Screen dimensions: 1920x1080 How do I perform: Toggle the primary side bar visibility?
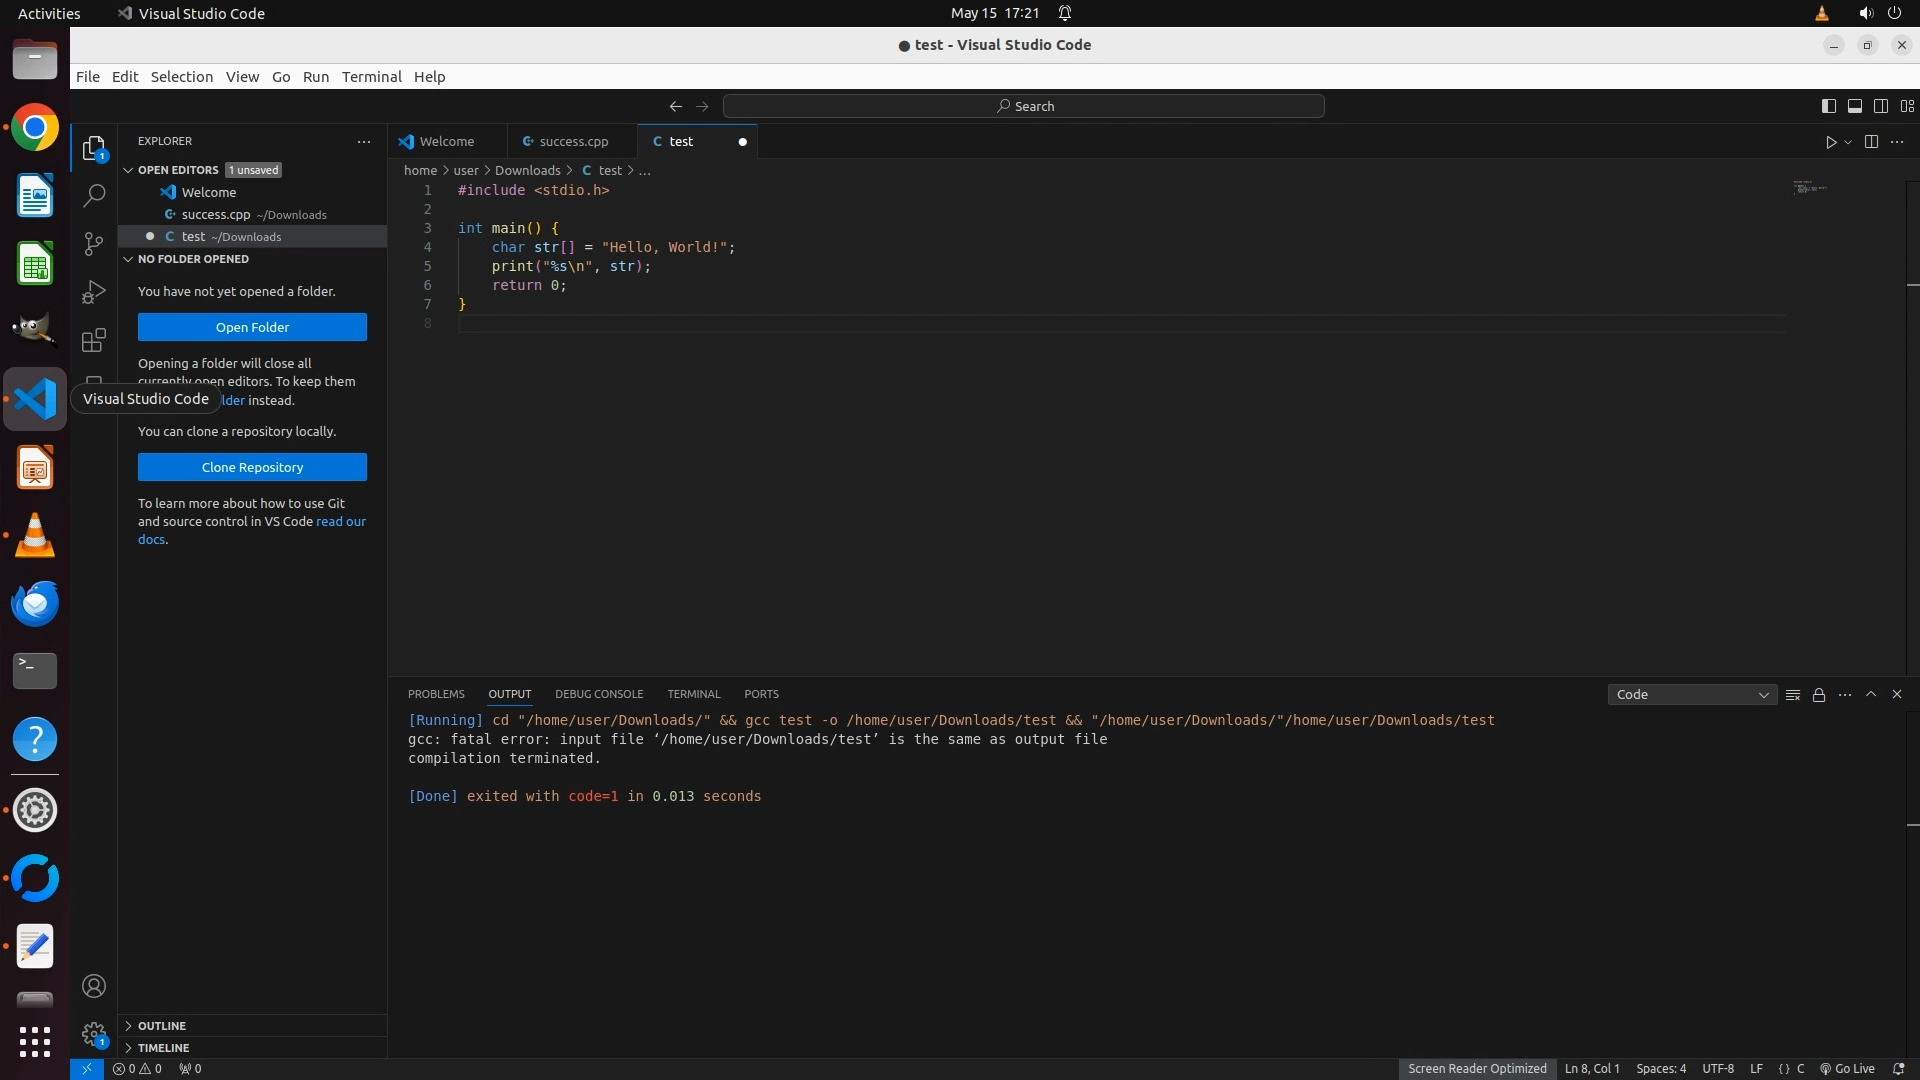pyautogui.click(x=1828, y=106)
